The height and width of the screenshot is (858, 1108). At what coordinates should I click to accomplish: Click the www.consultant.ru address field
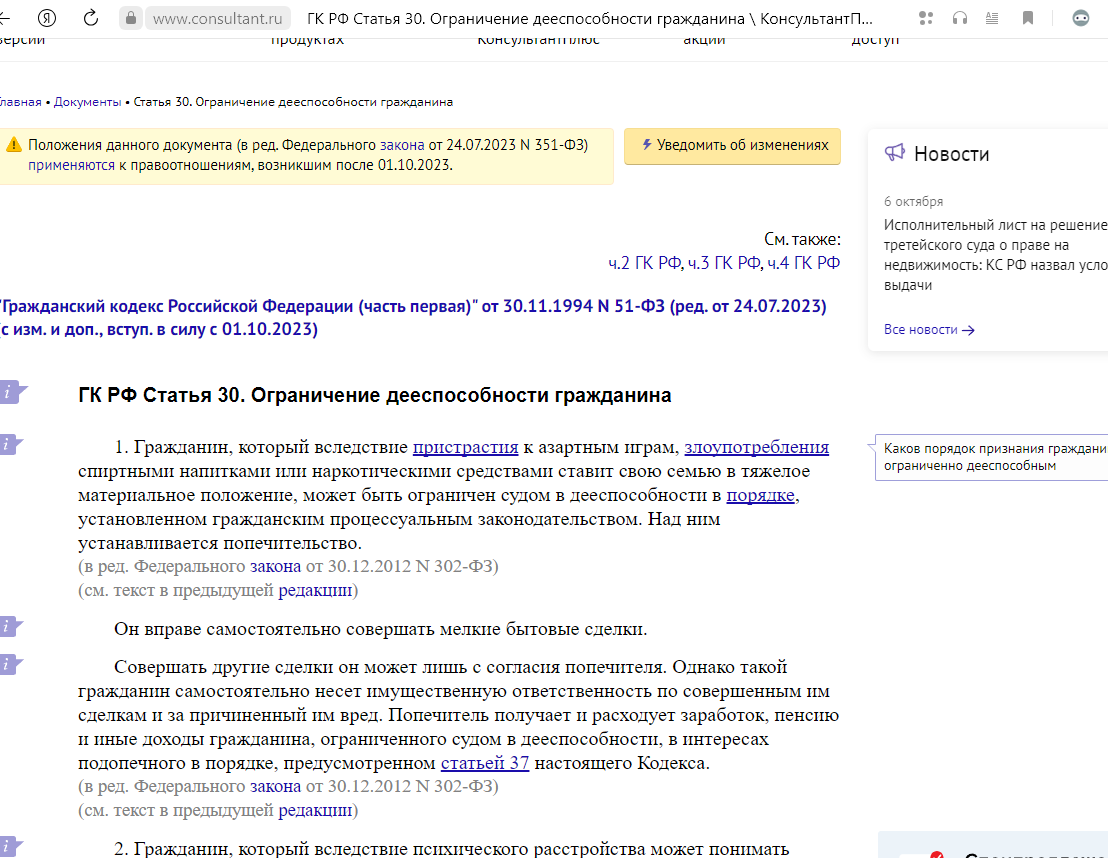(217, 18)
